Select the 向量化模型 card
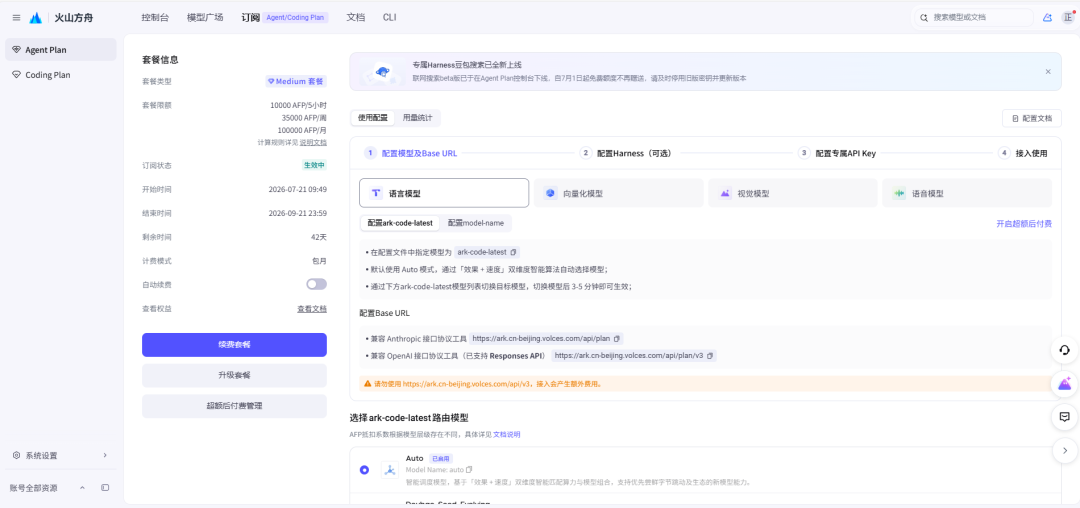The image size is (1080, 508). click(x=619, y=193)
